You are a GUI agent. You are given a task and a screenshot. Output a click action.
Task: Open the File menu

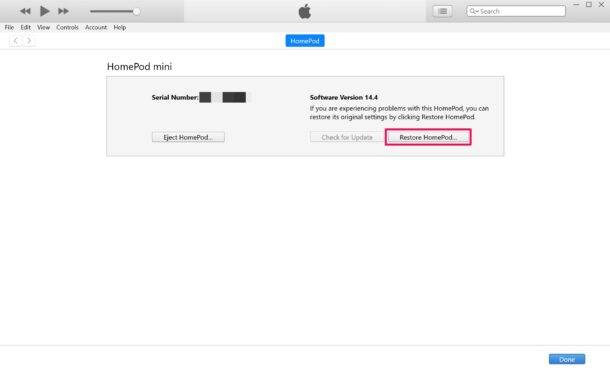tap(9, 27)
